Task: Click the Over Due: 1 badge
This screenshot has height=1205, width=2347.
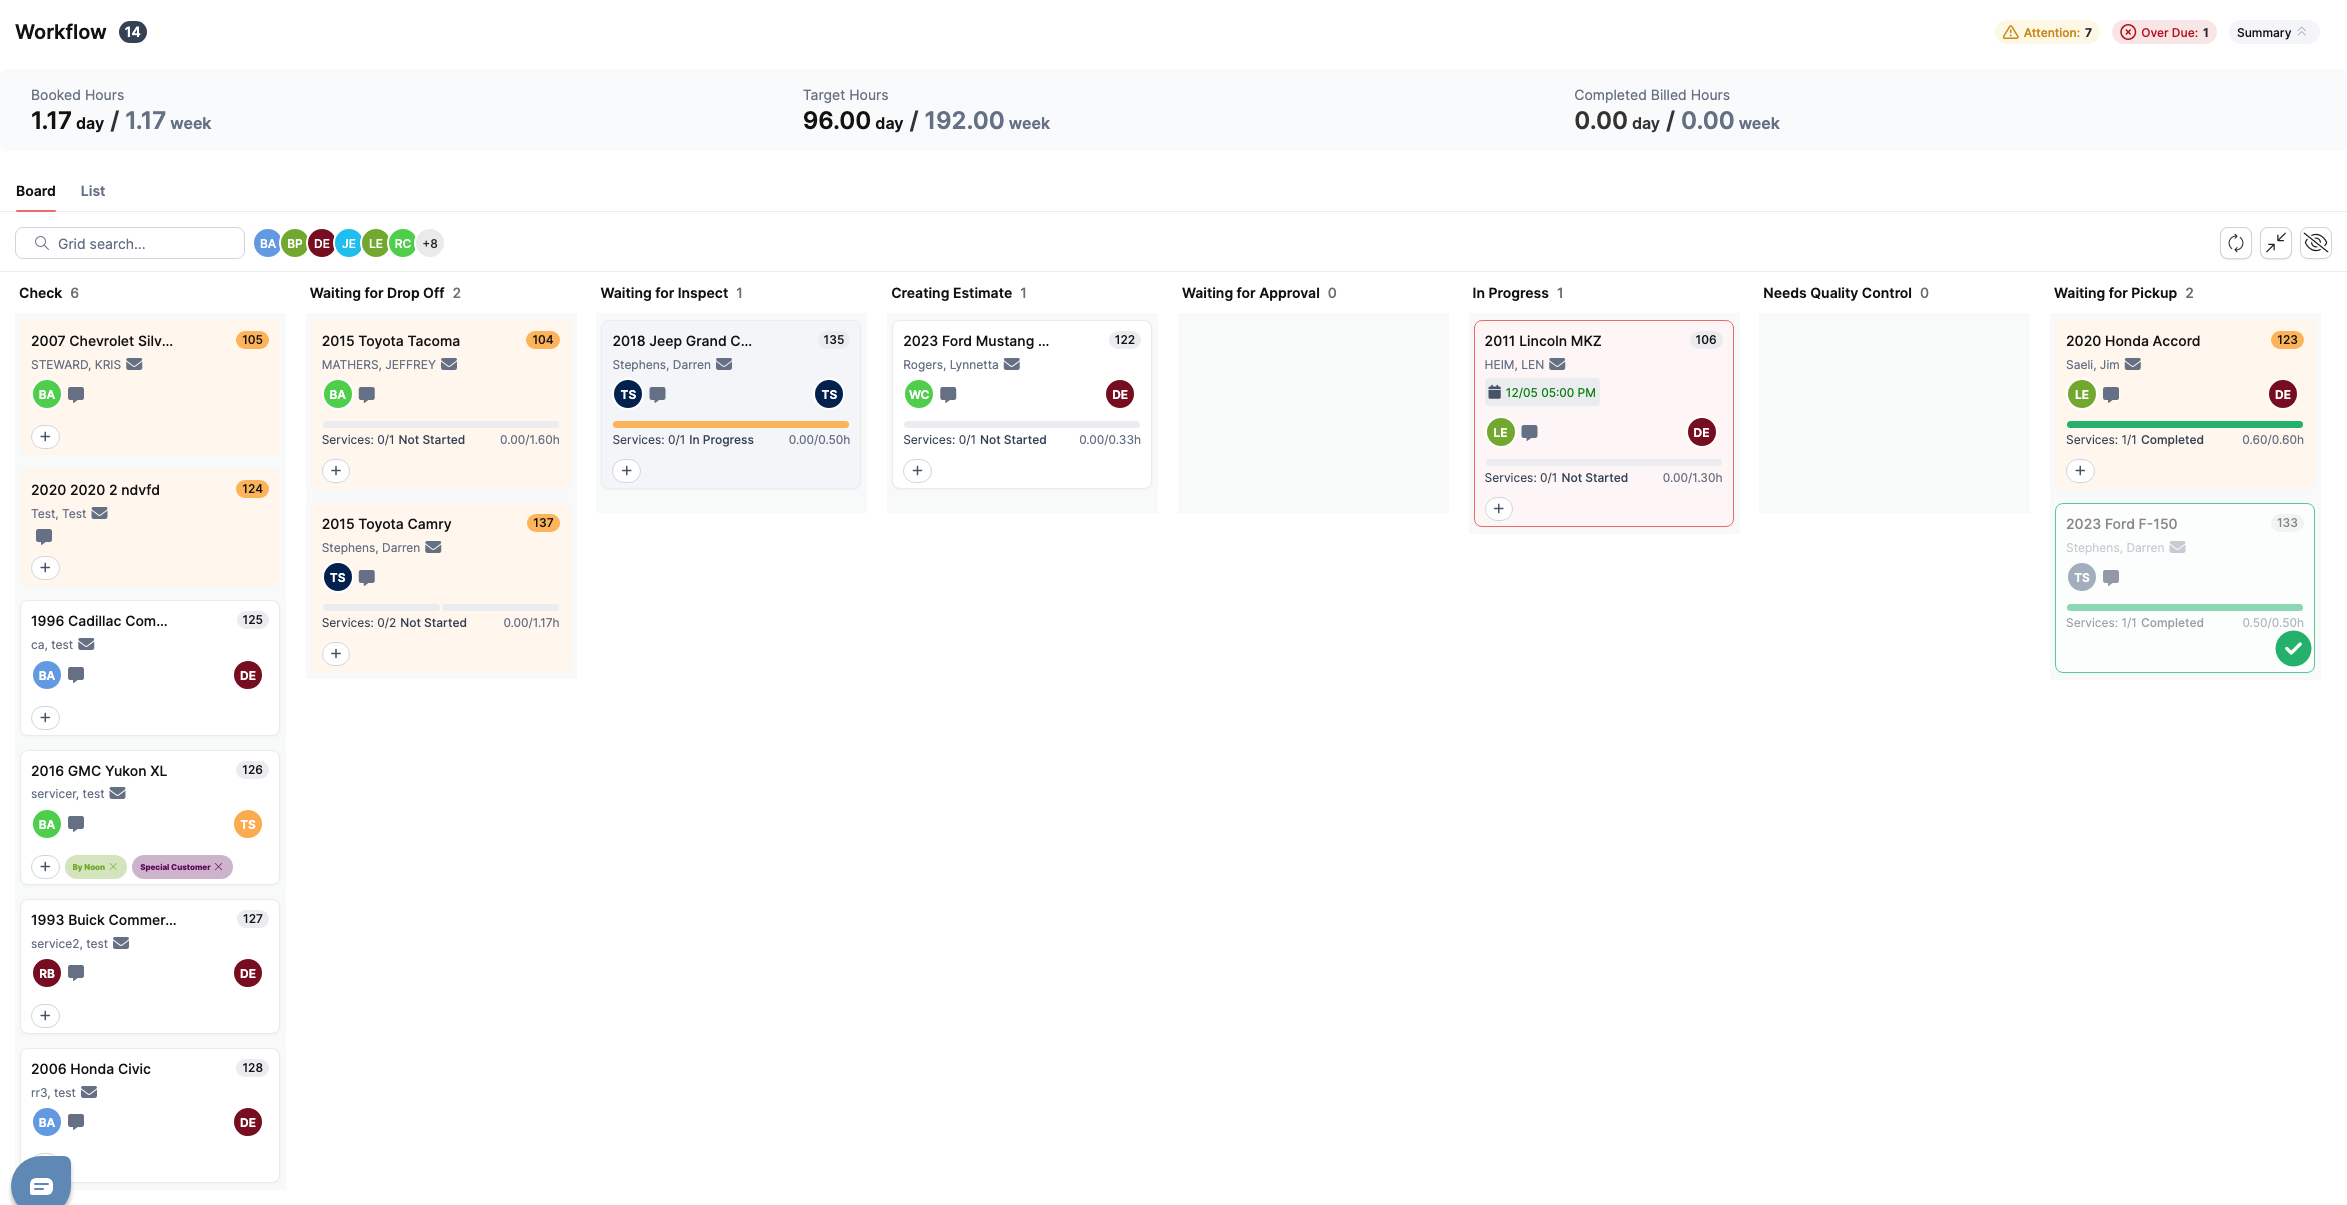Action: click(2163, 32)
